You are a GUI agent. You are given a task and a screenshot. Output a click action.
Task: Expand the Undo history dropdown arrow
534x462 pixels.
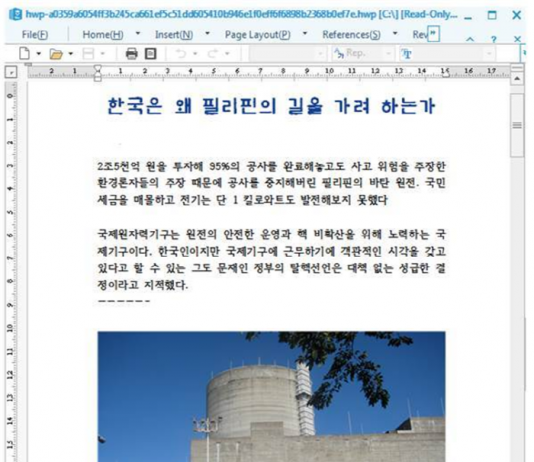click(x=195, y=53)
